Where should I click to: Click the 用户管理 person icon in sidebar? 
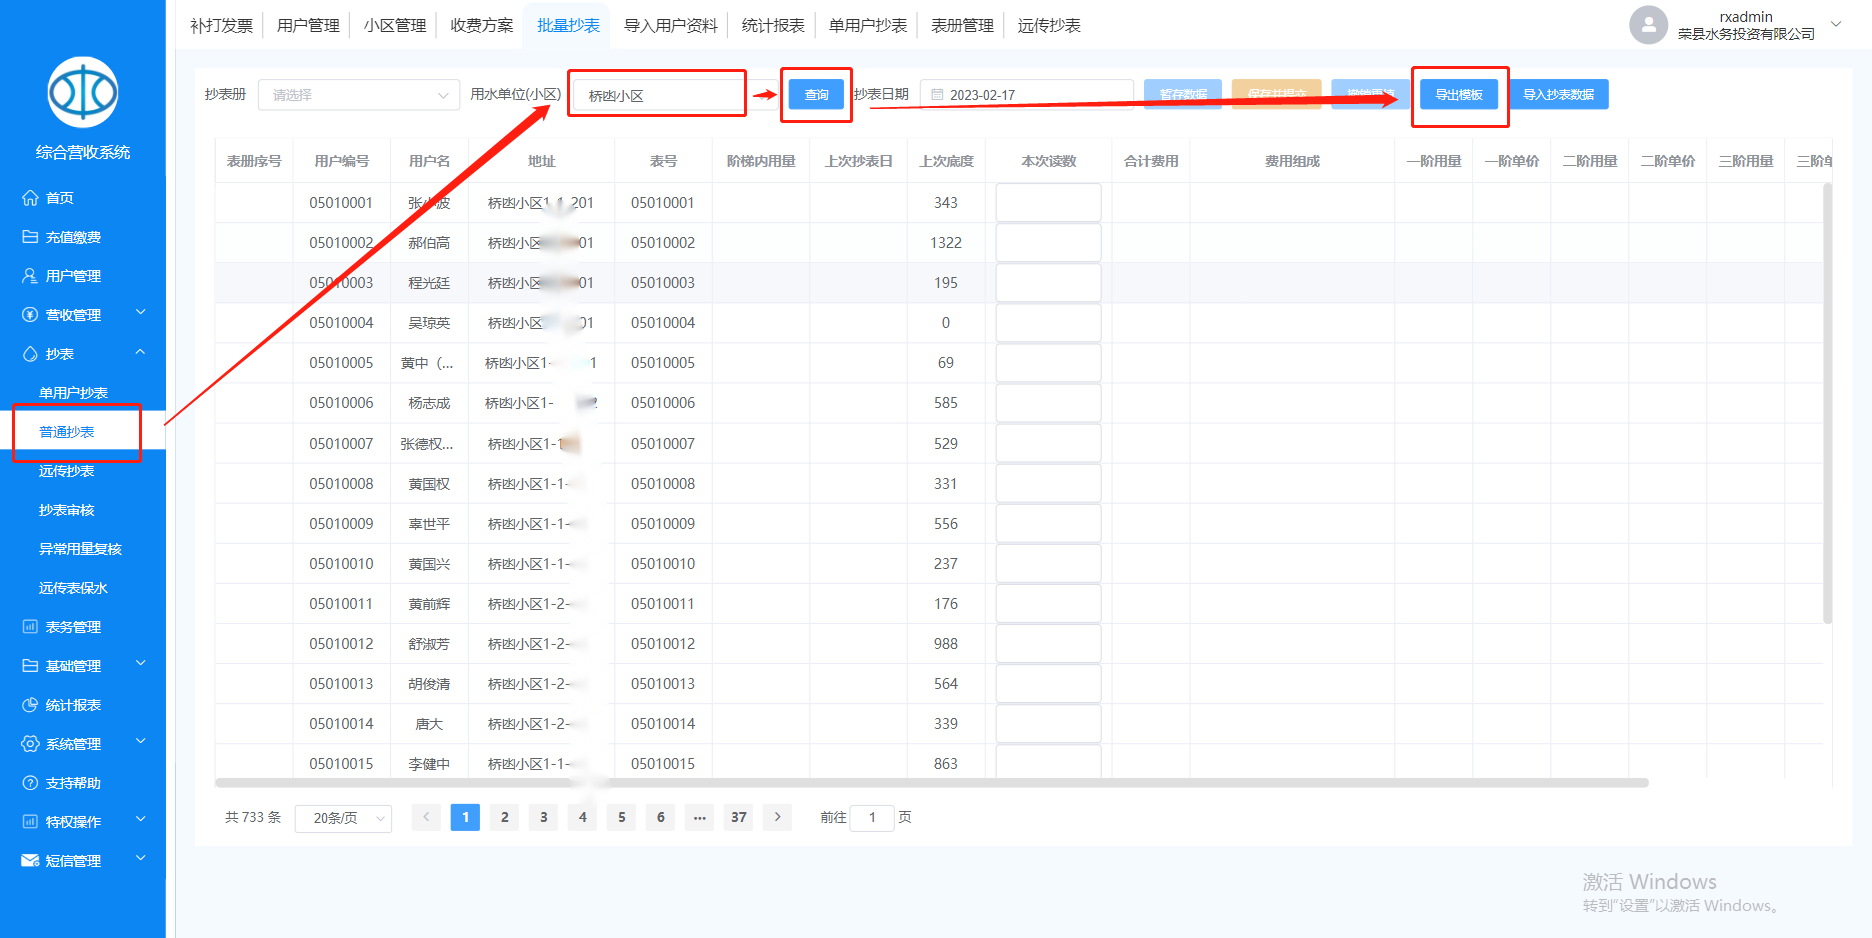30,276
